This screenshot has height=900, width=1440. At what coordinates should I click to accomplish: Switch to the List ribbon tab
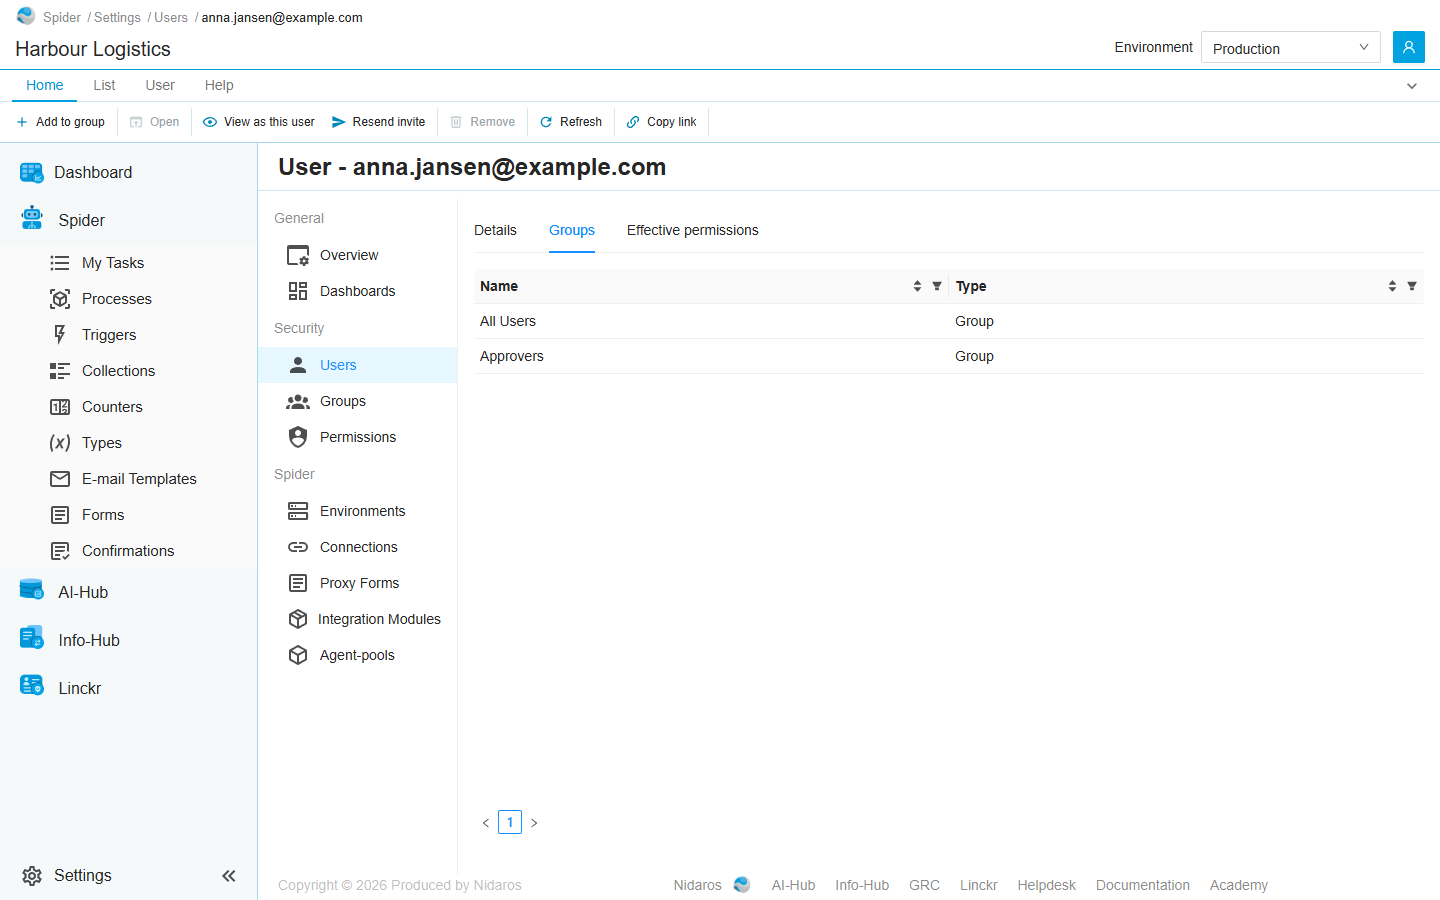point(104,85)
